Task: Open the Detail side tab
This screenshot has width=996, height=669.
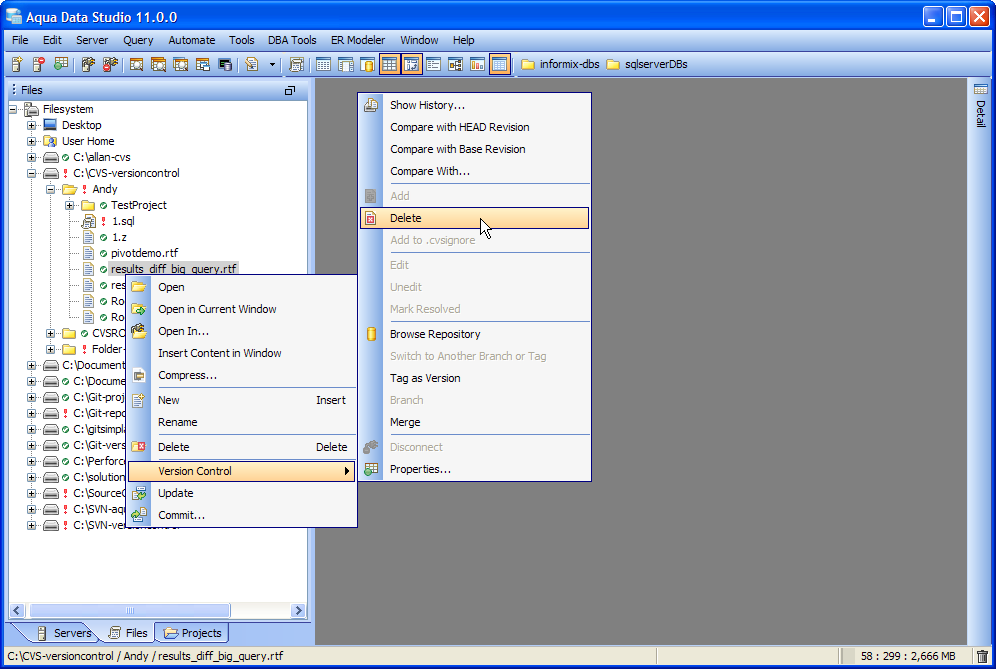Action: (x=981, y=105)
